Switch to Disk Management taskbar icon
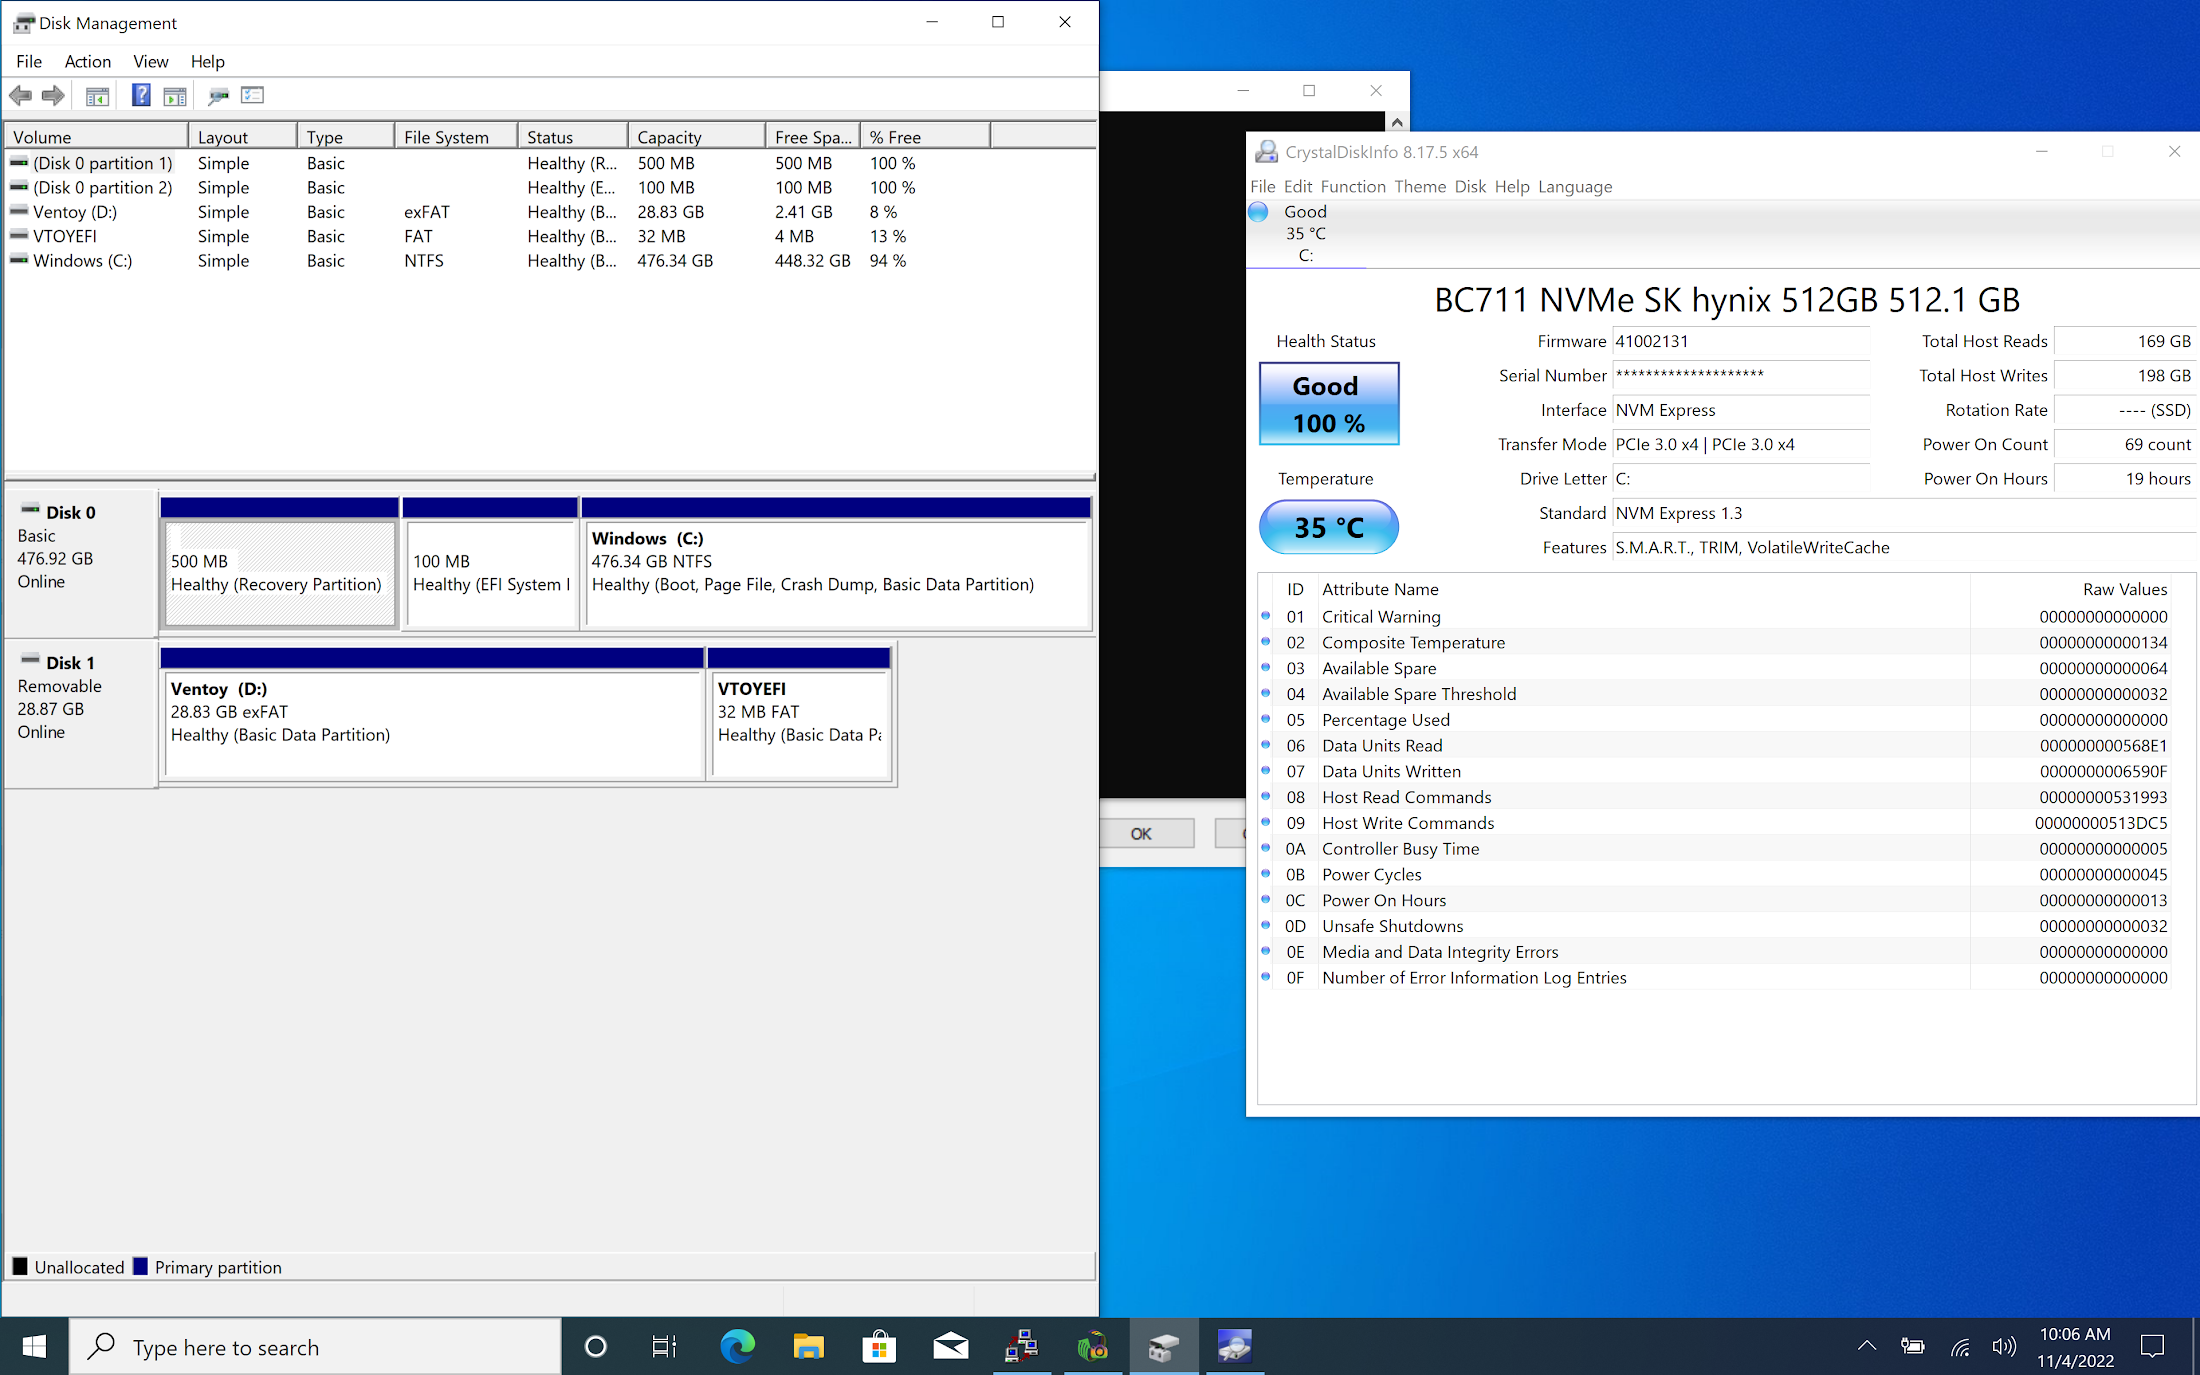Image resolution: width=2200 pixels, height=1375 pixels. click(x=1163, y=1347)
